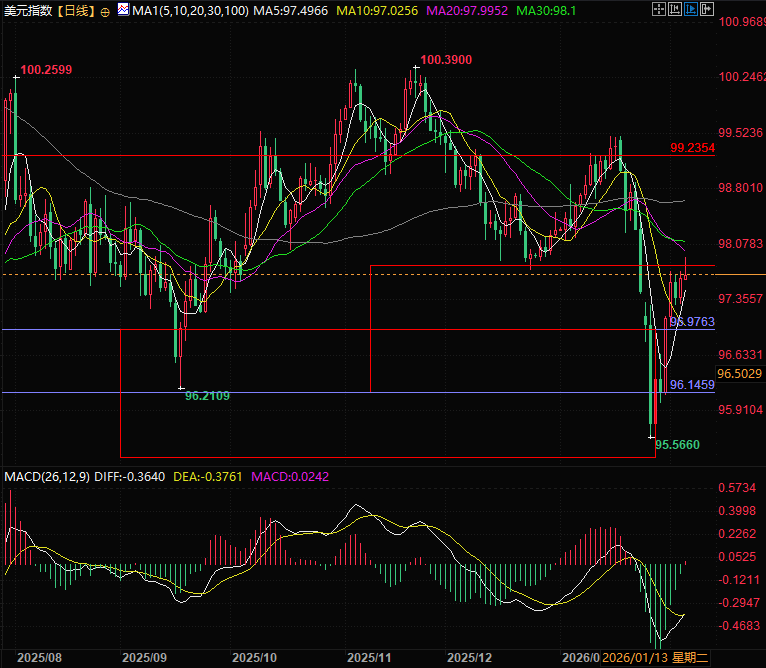Open the MACD(26,12,9) indicator parameters
This screenshot has width=766, height=668.
click(x=50, y=475)
